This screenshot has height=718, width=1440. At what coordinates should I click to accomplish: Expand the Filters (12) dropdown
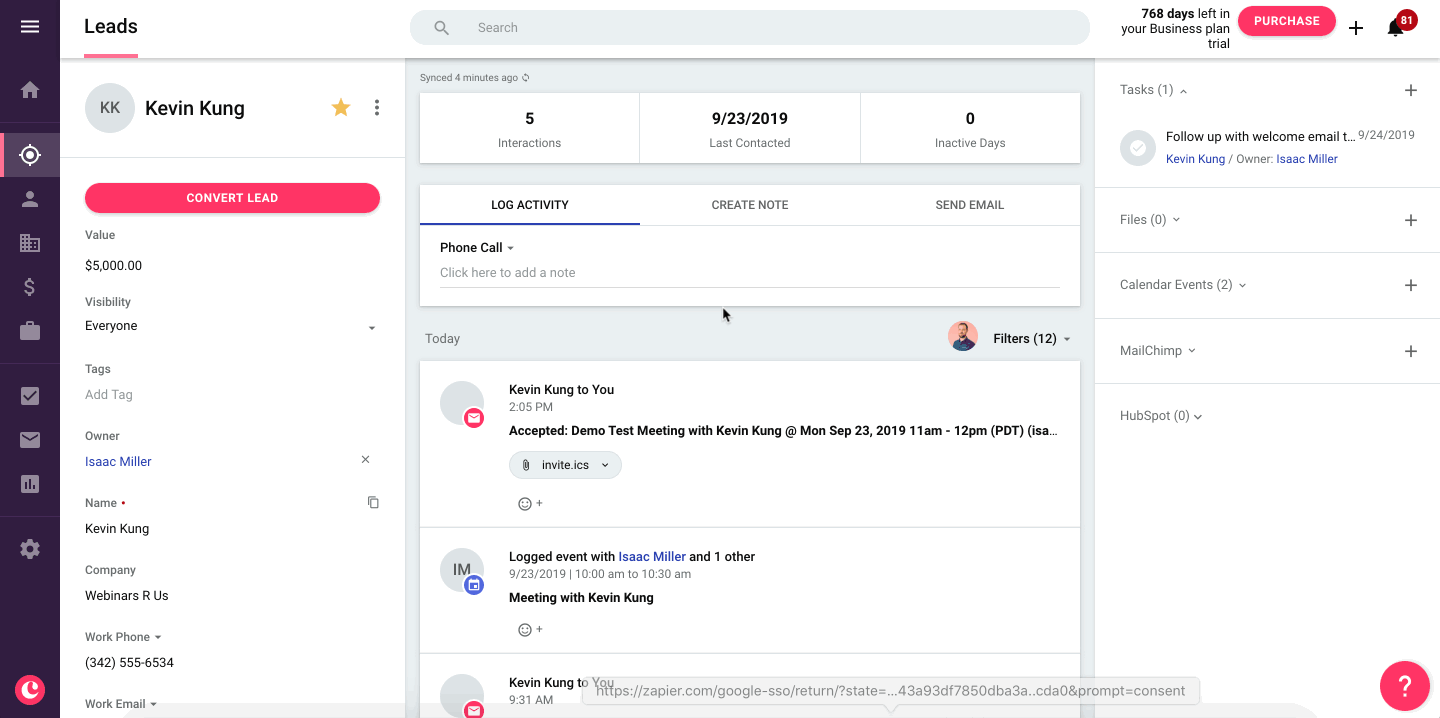pos(1032,339)
